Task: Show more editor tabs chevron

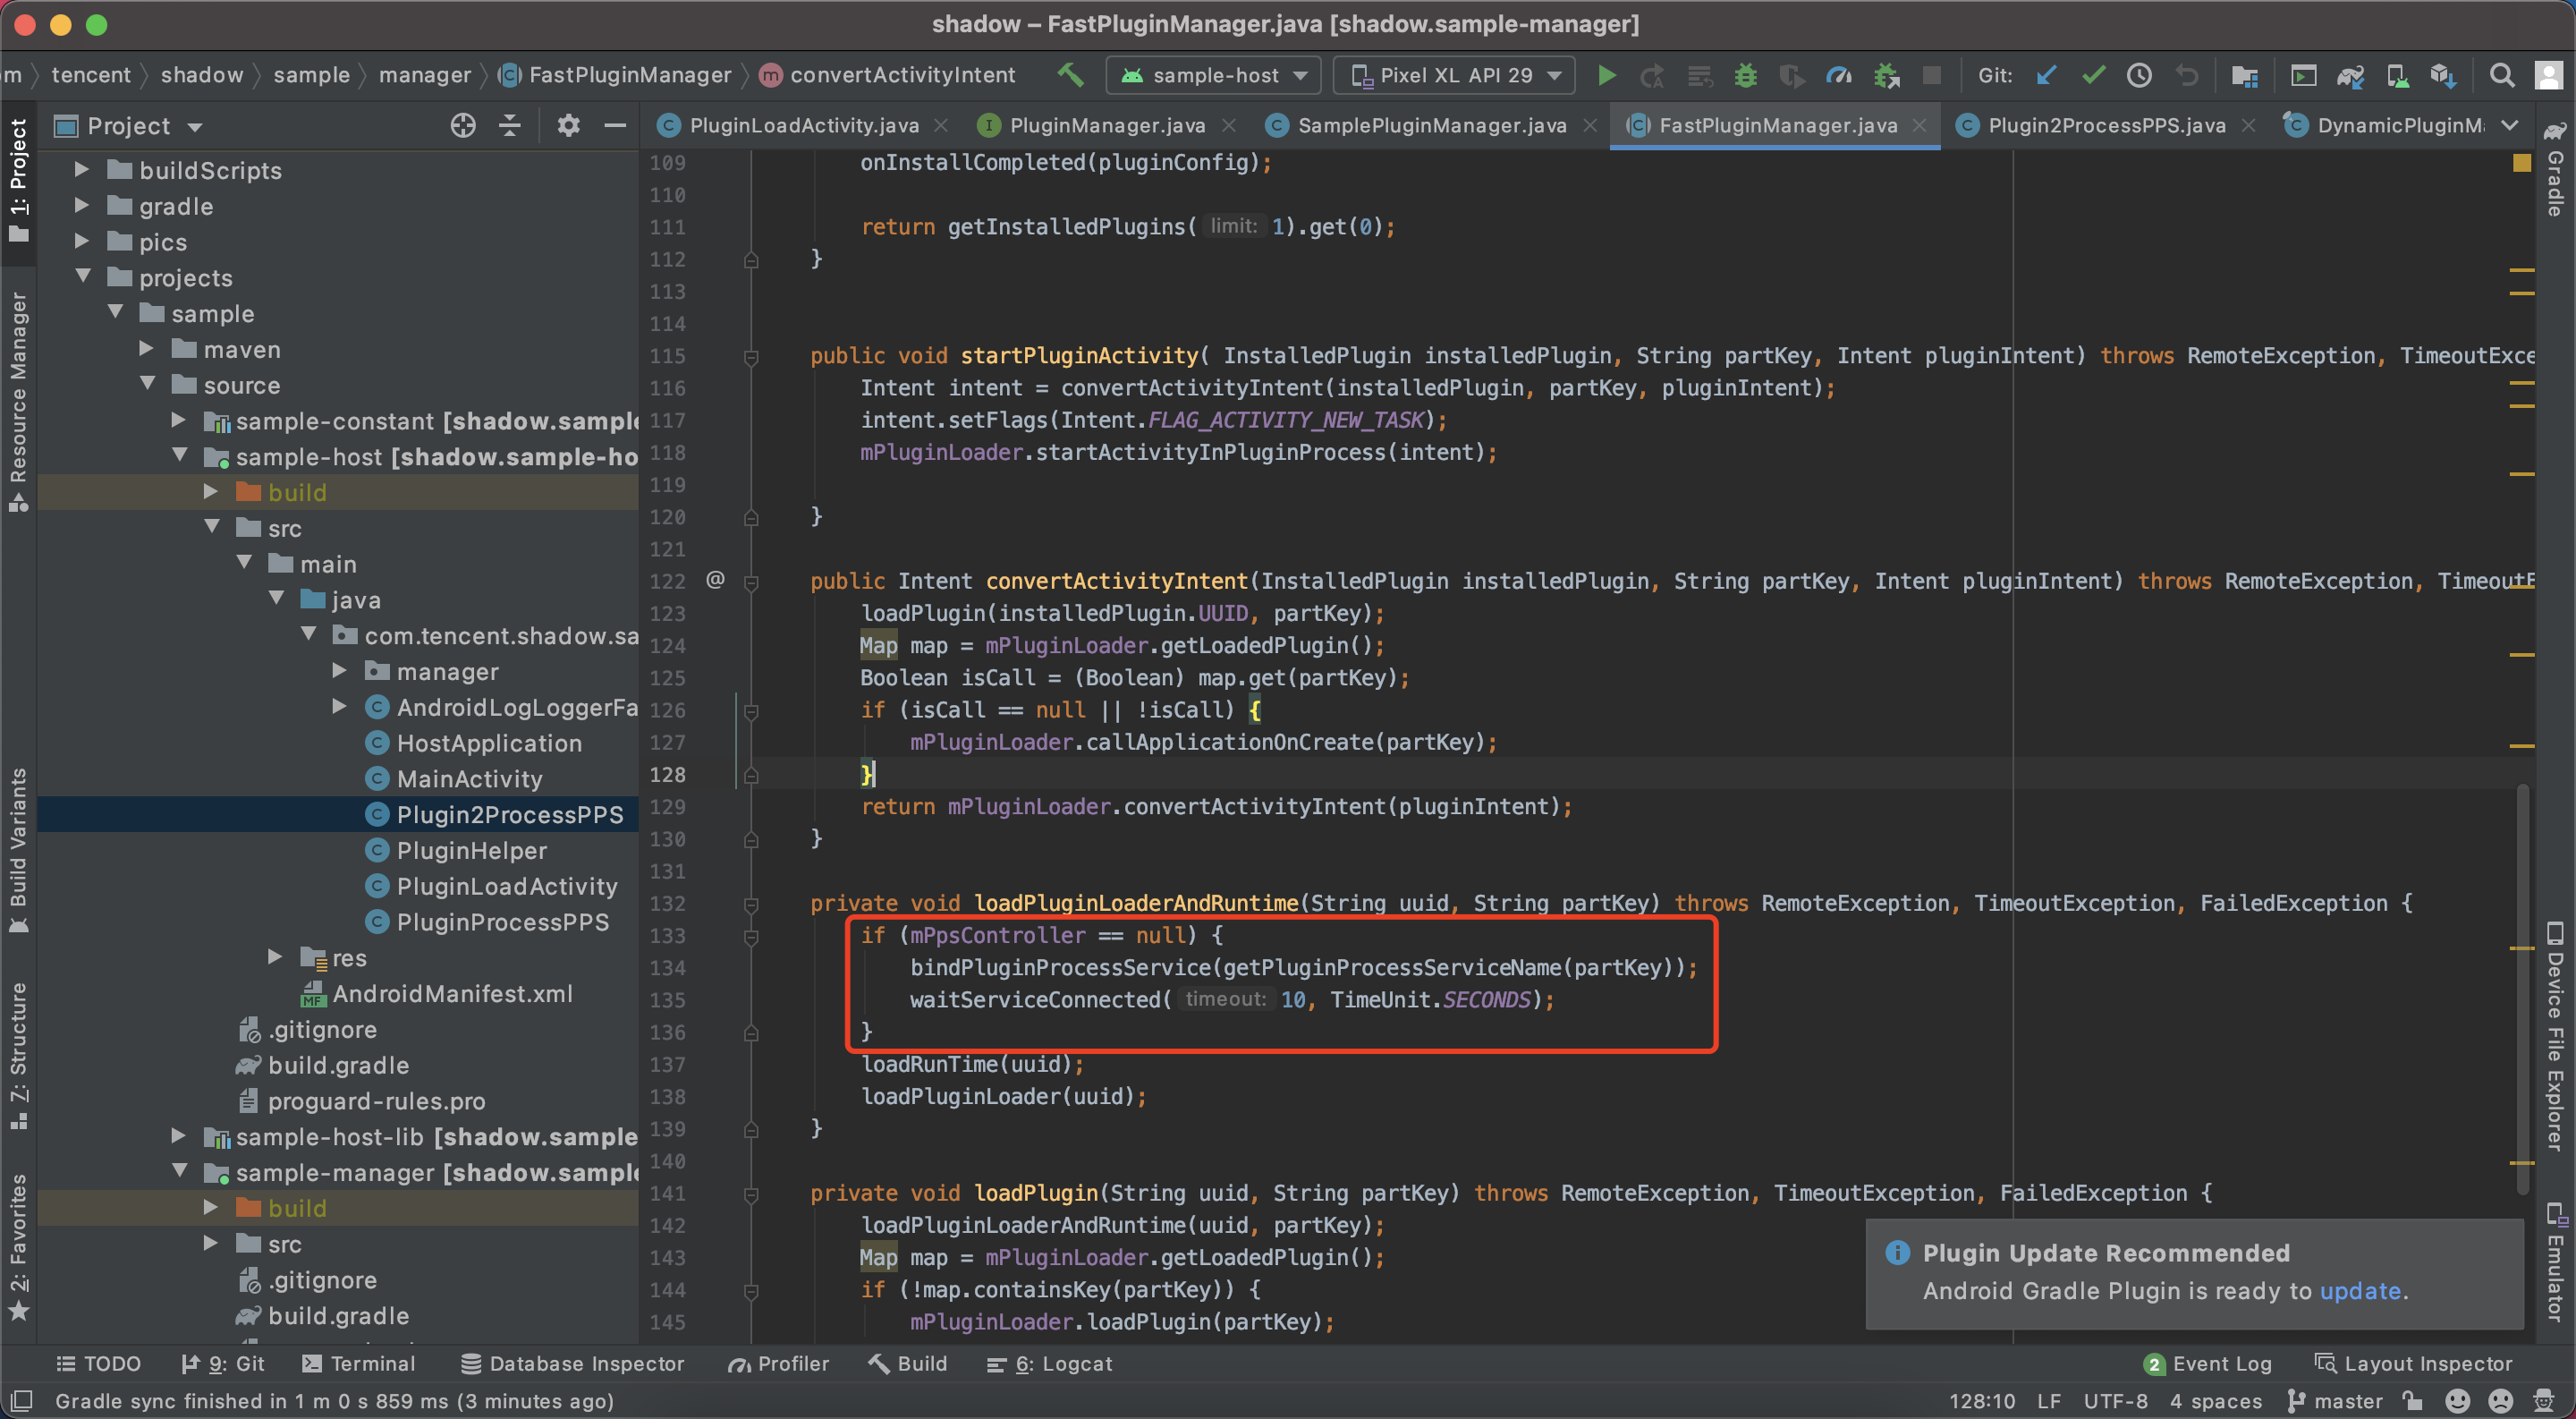Action: tap(2509, 125)
